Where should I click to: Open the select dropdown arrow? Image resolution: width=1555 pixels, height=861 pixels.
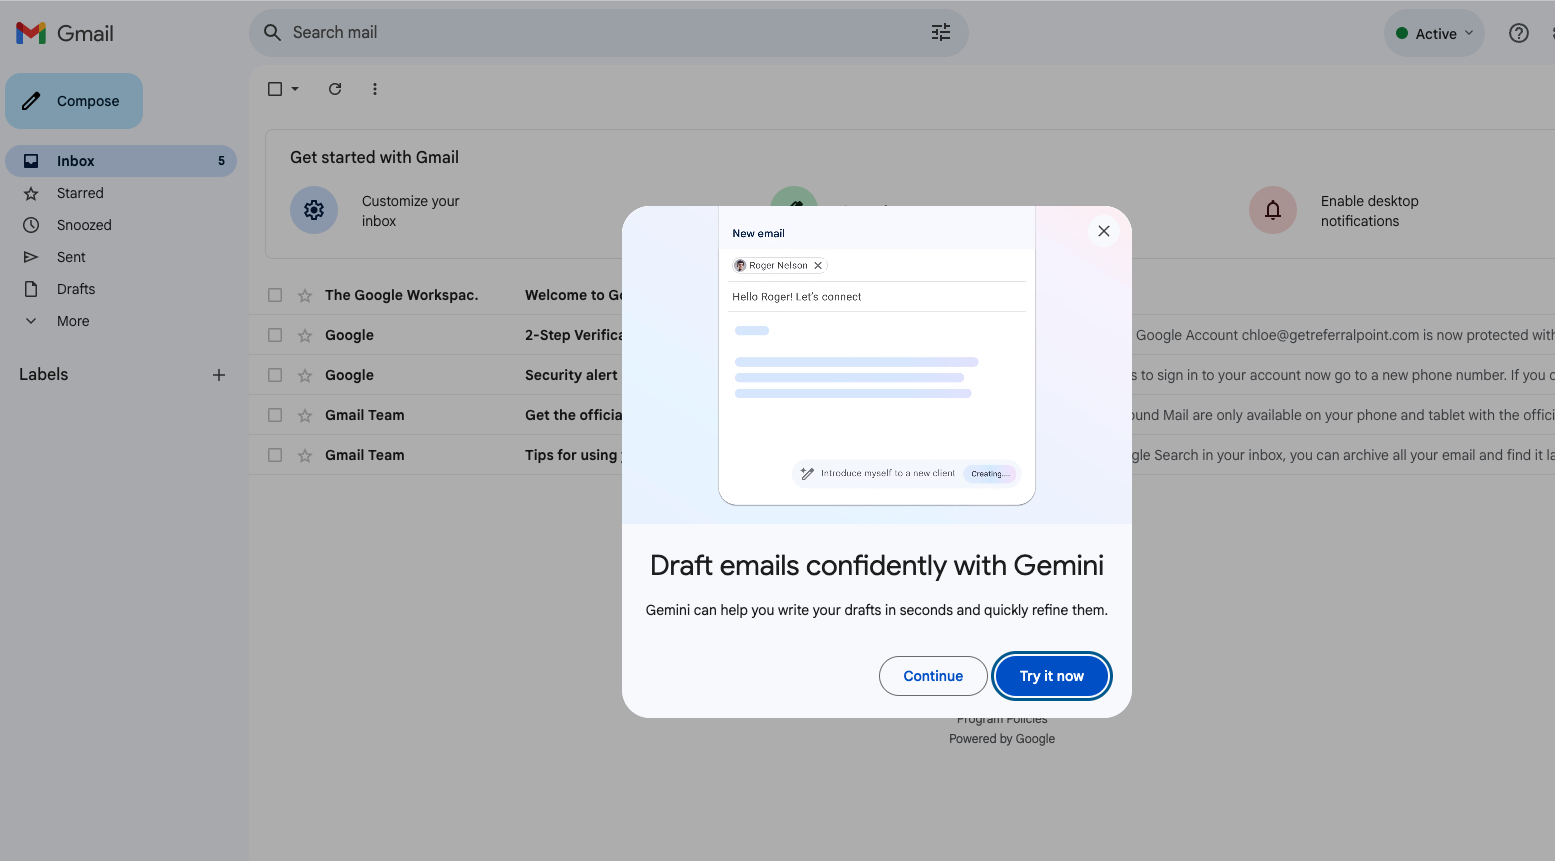[295, 89]
